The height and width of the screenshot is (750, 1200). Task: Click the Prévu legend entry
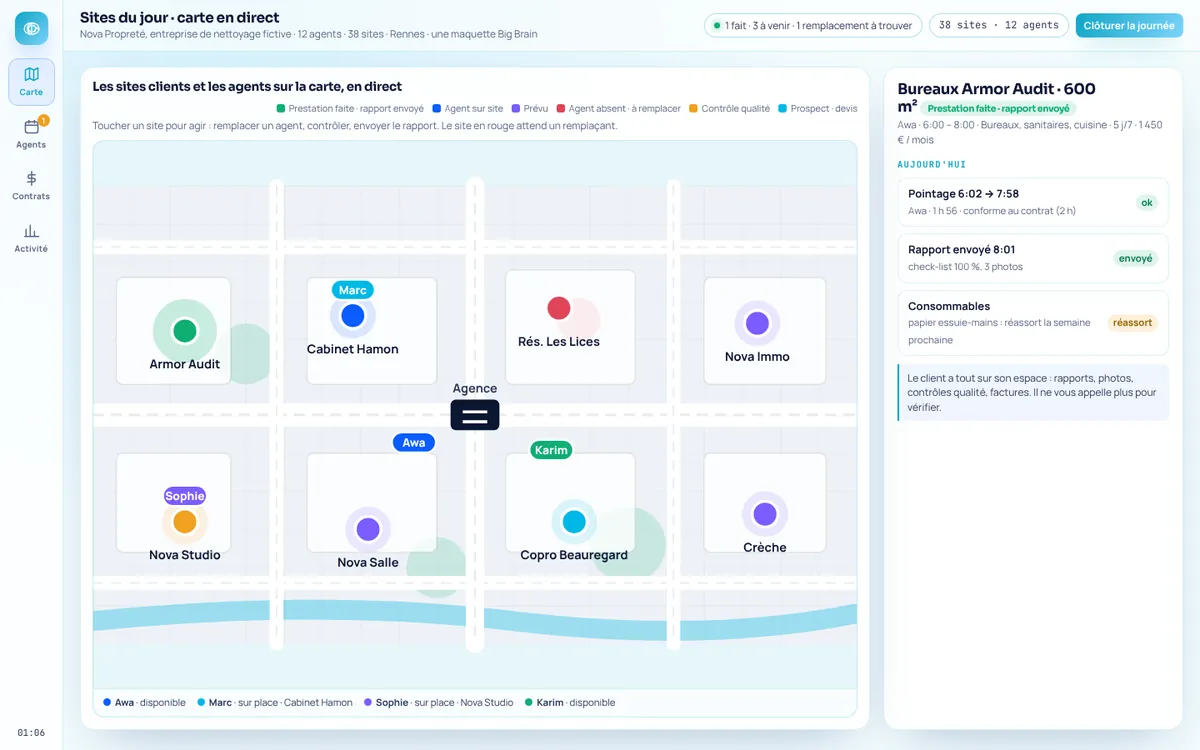tap(529, 108)
